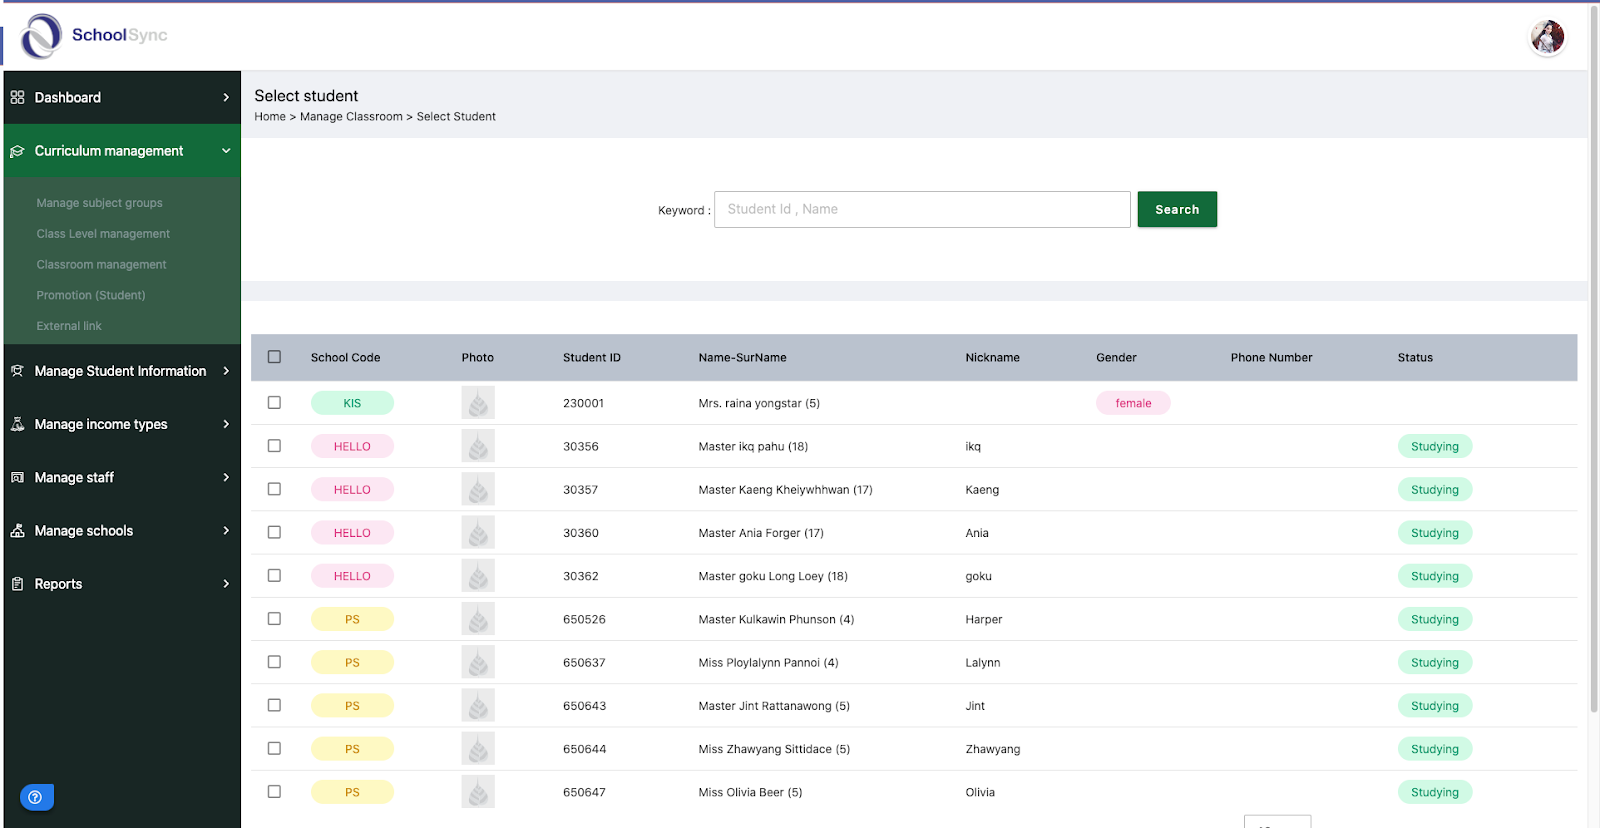Click photo placeholder for student 230001

pos(478,403)
